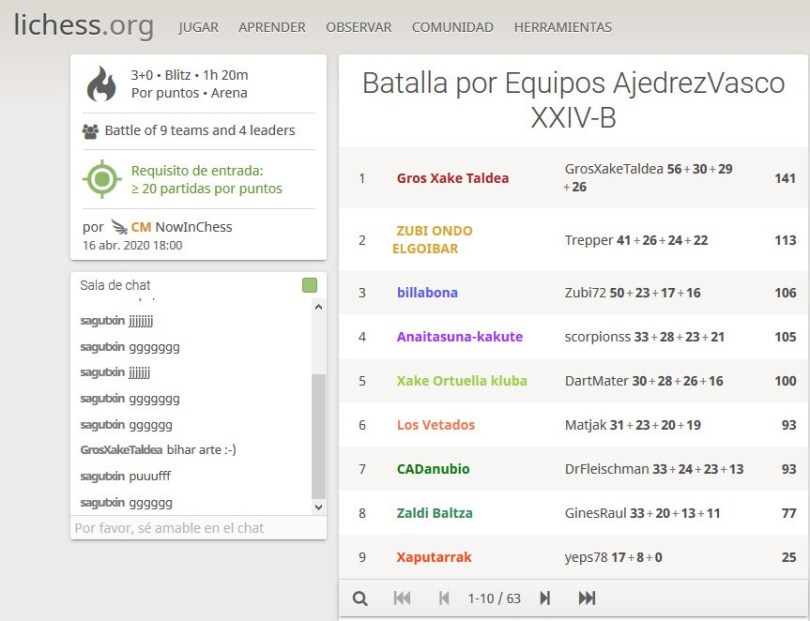Open the APRENDER menu
The height and width of the screenshot is (621, 810).
coord(272,27)
